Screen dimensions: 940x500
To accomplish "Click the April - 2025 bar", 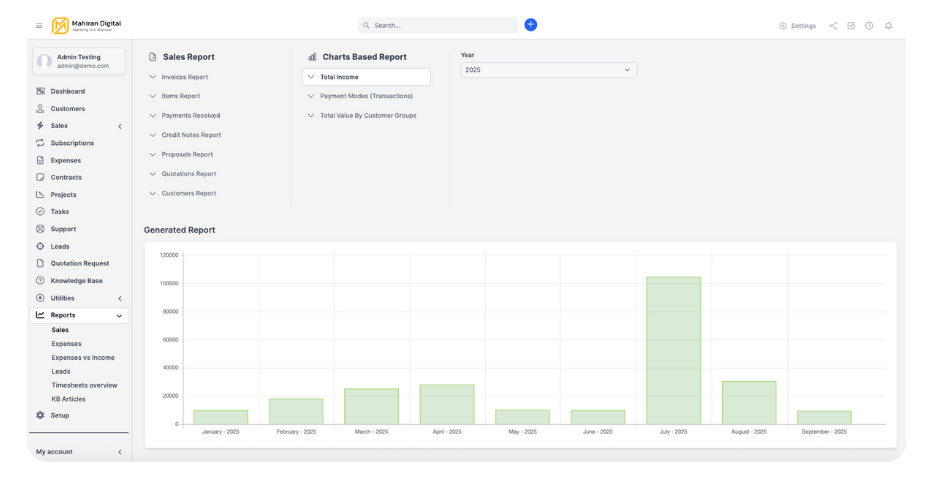I will [447, 405].
